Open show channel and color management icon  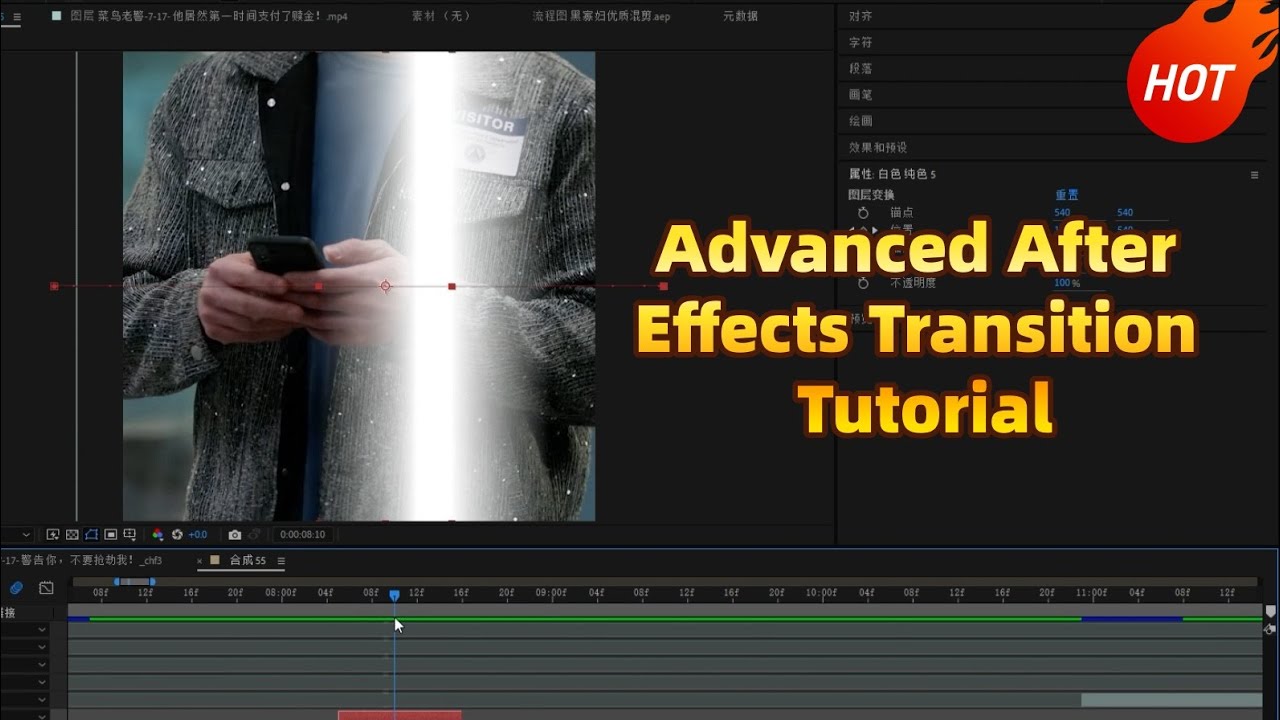click(x=157, y=535)
